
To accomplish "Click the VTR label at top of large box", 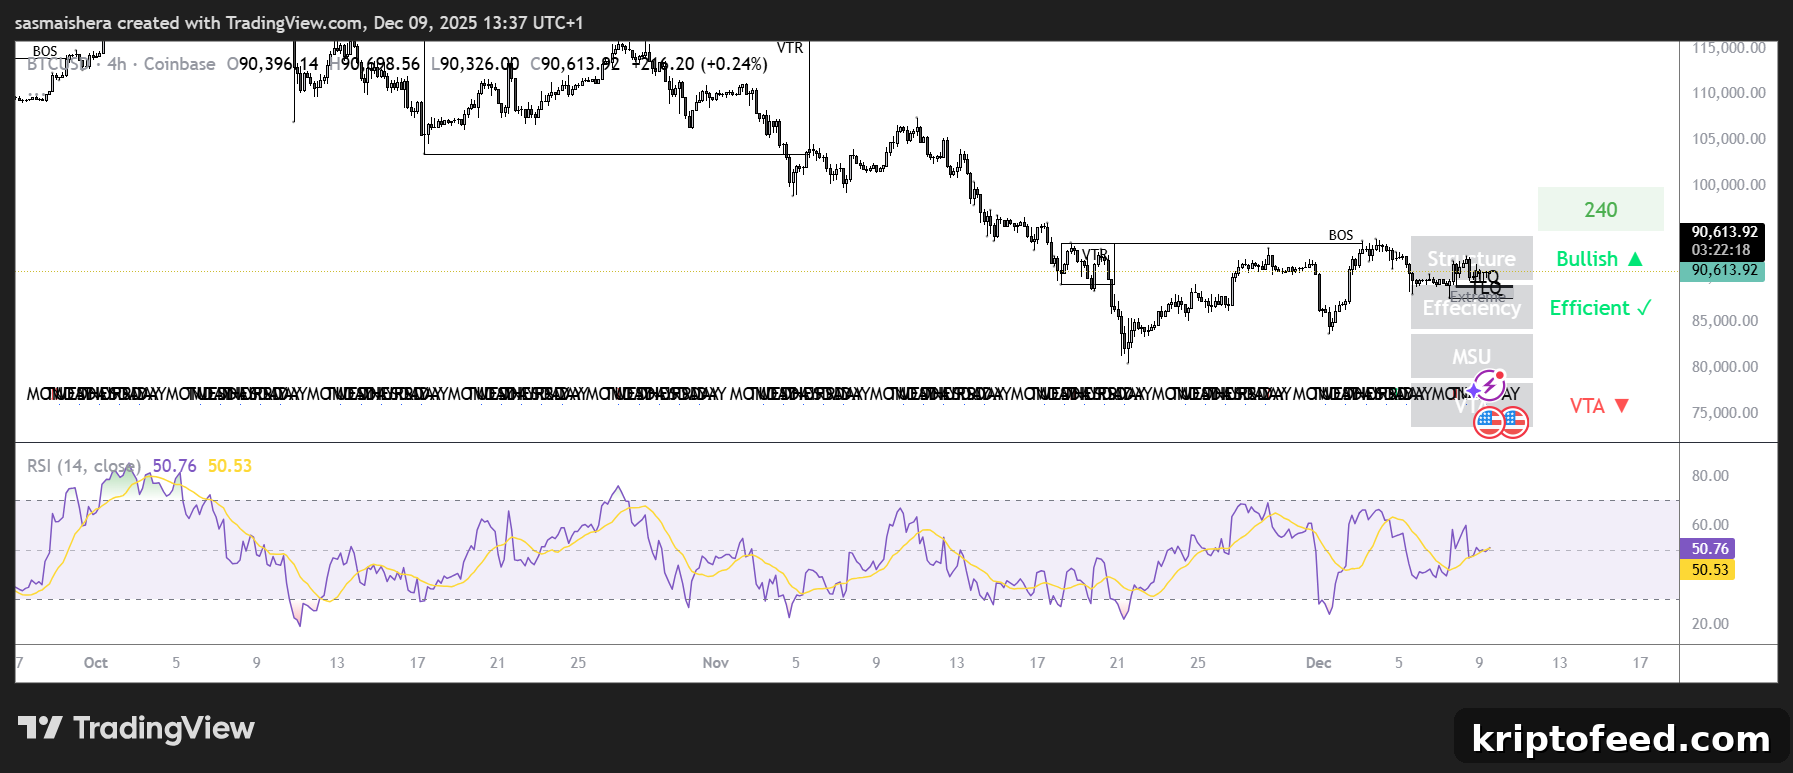I will [x=790, y=48].
